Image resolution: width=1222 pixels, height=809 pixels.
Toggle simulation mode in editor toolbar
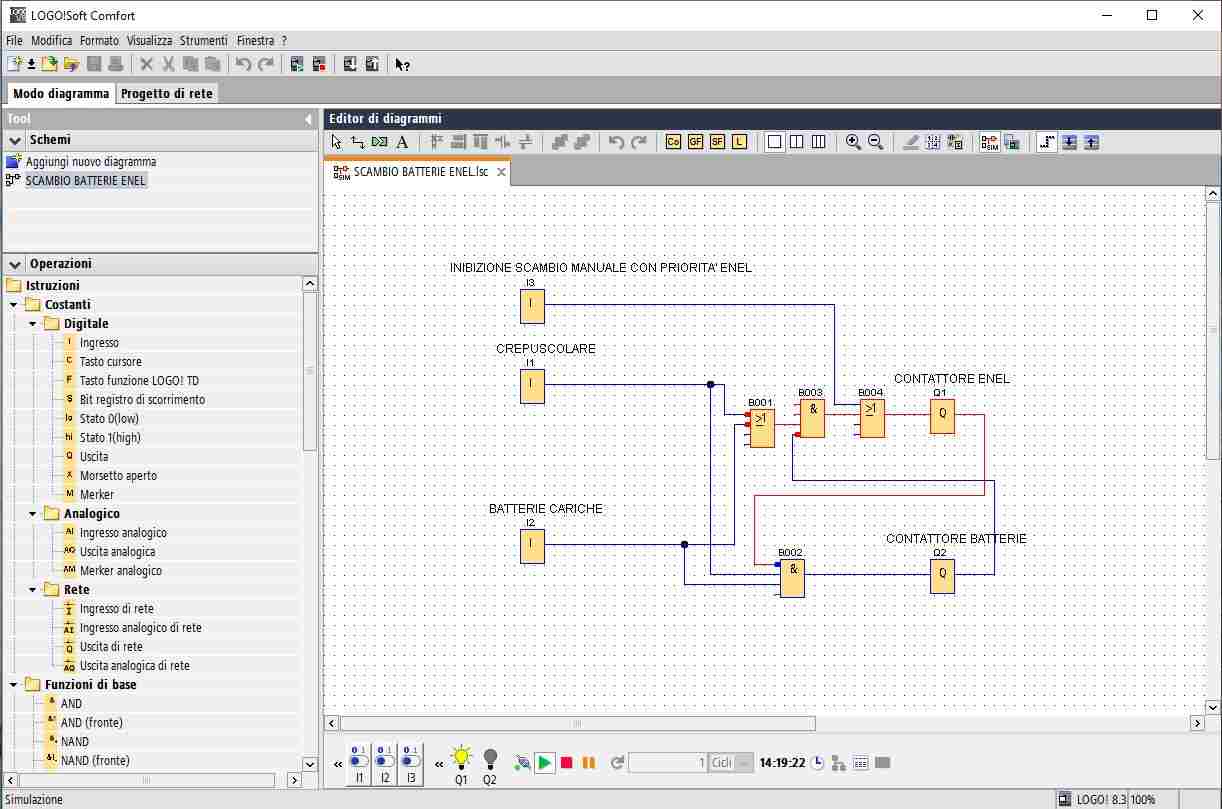989,142
